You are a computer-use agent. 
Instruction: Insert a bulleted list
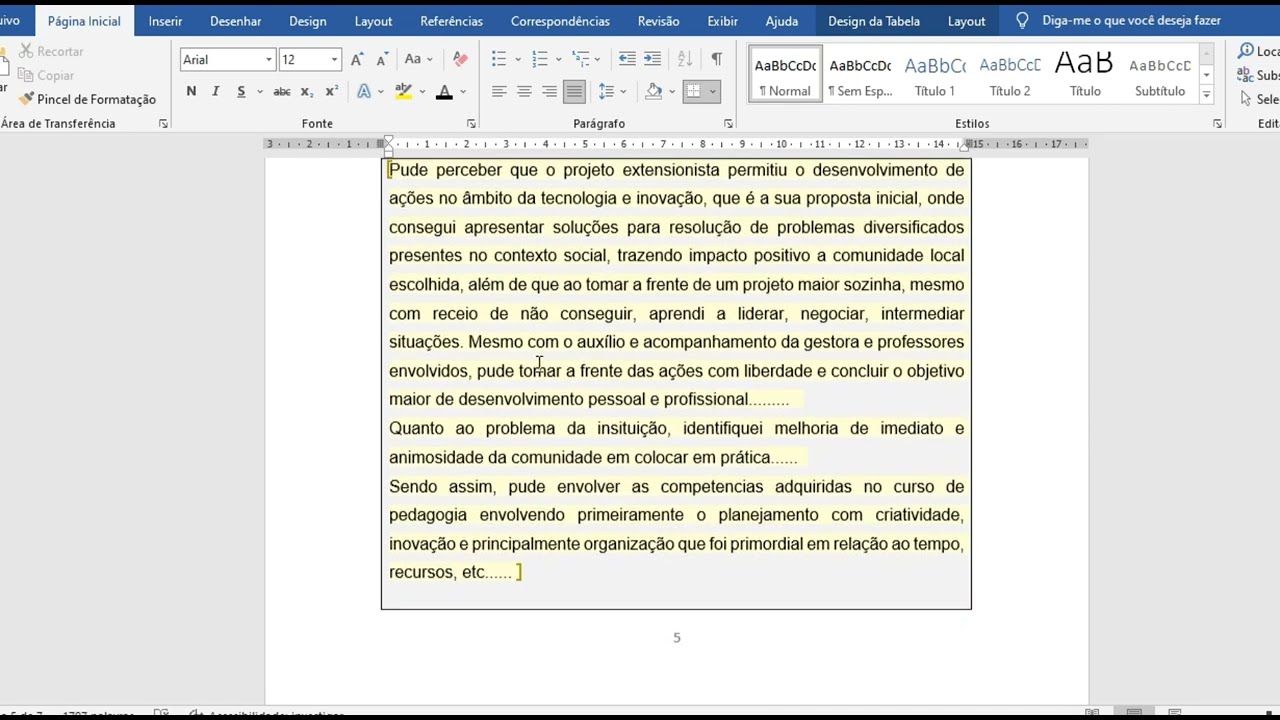(x=499, y=60)
